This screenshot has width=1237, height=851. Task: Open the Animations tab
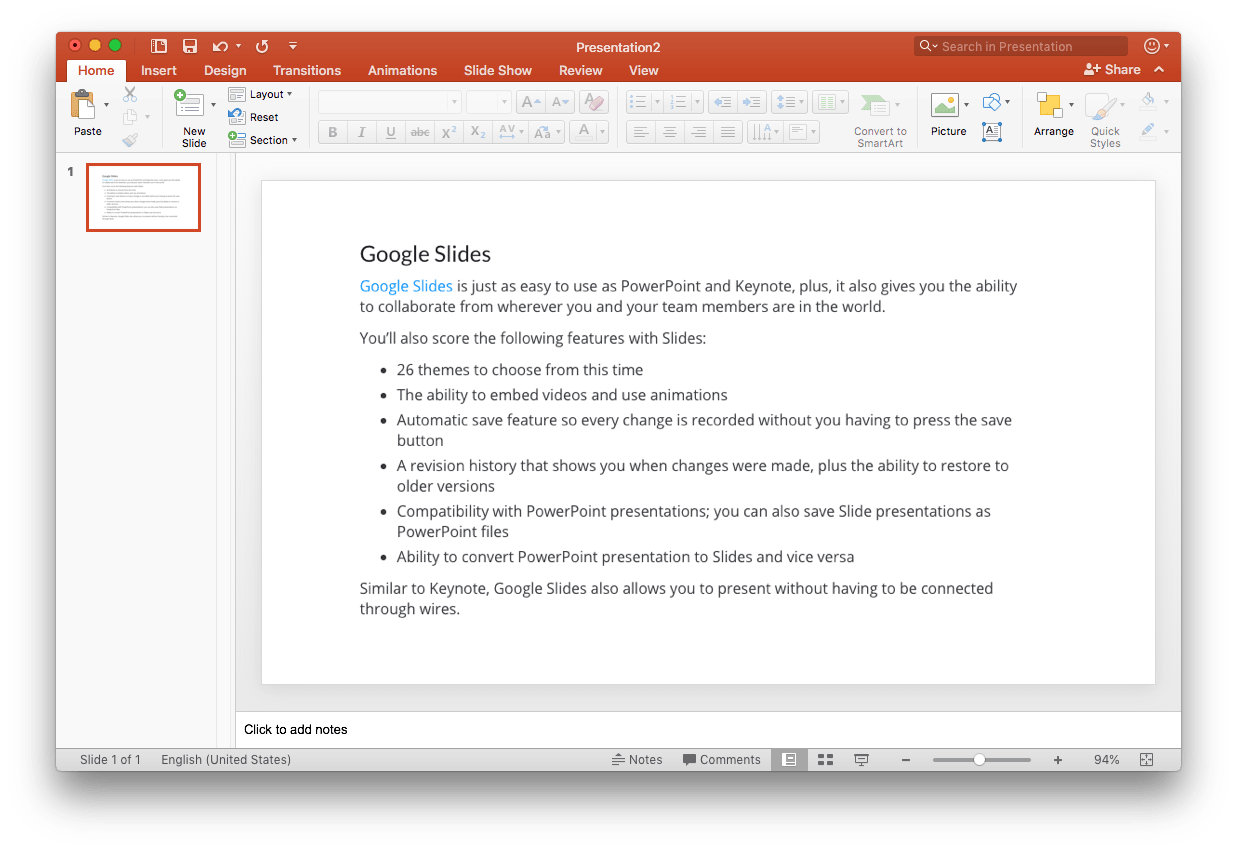(402, 70)
